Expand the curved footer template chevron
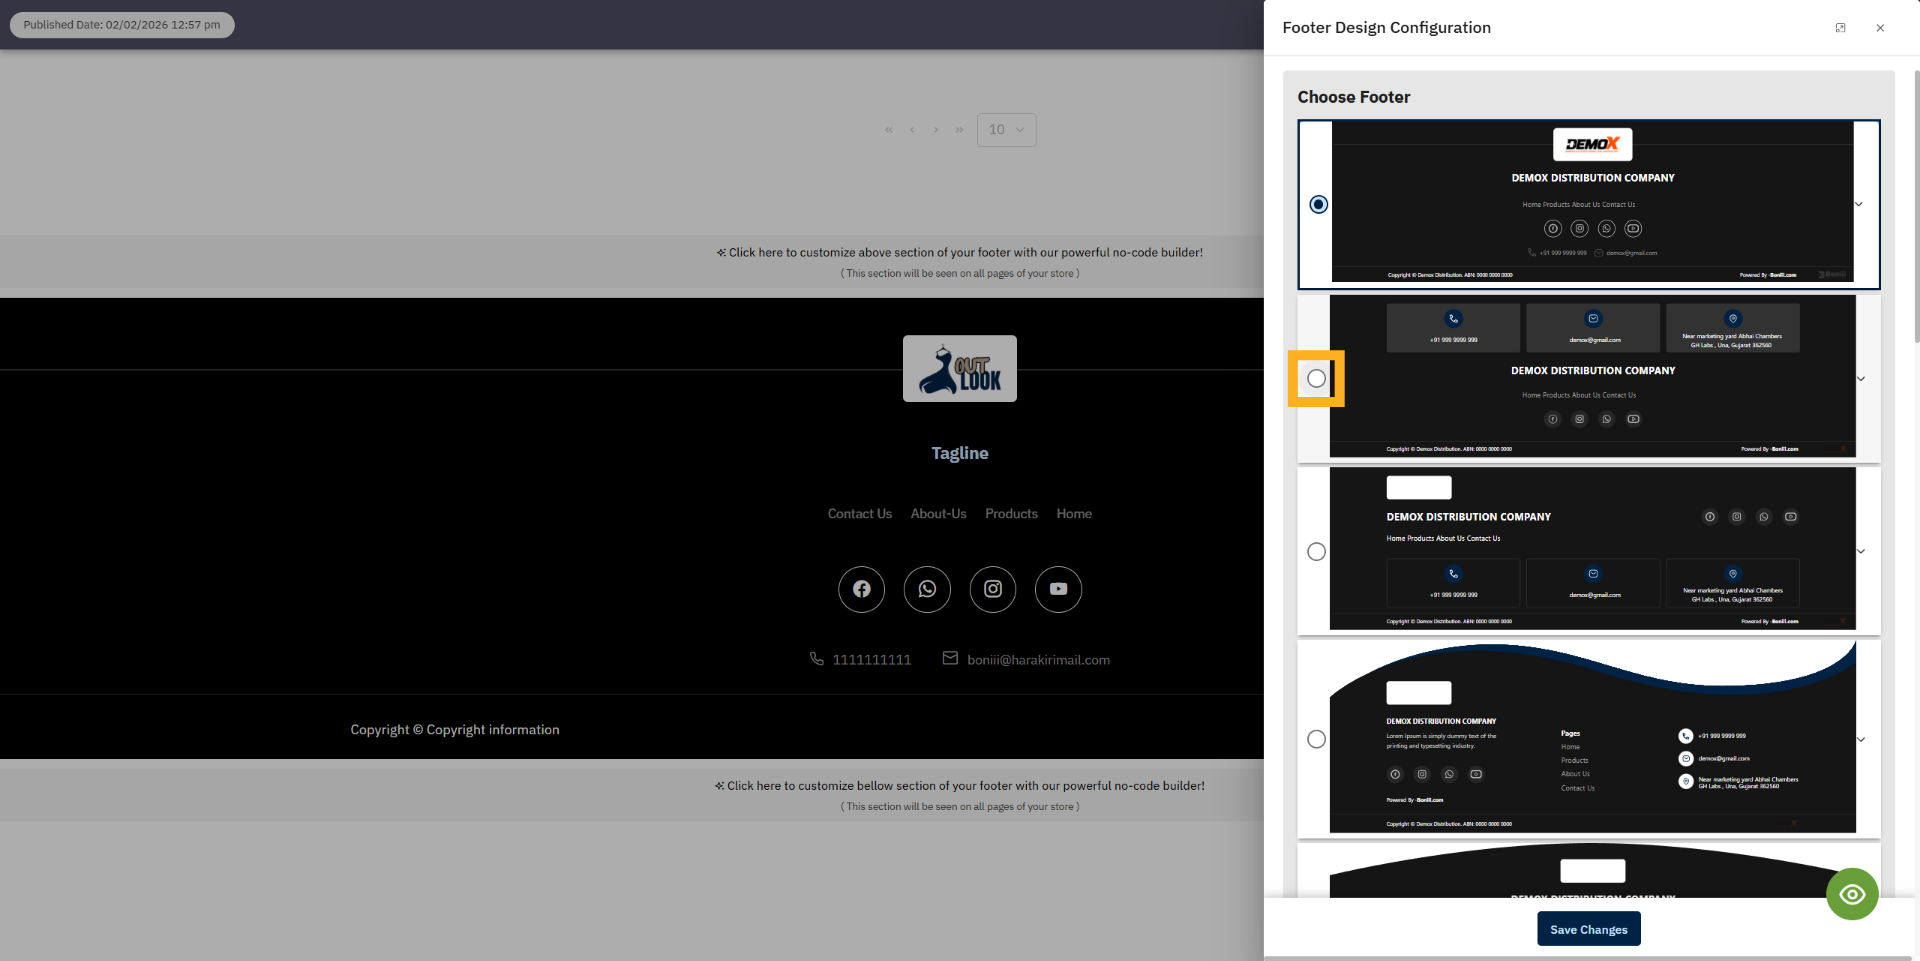 (x=1861, y=739)
